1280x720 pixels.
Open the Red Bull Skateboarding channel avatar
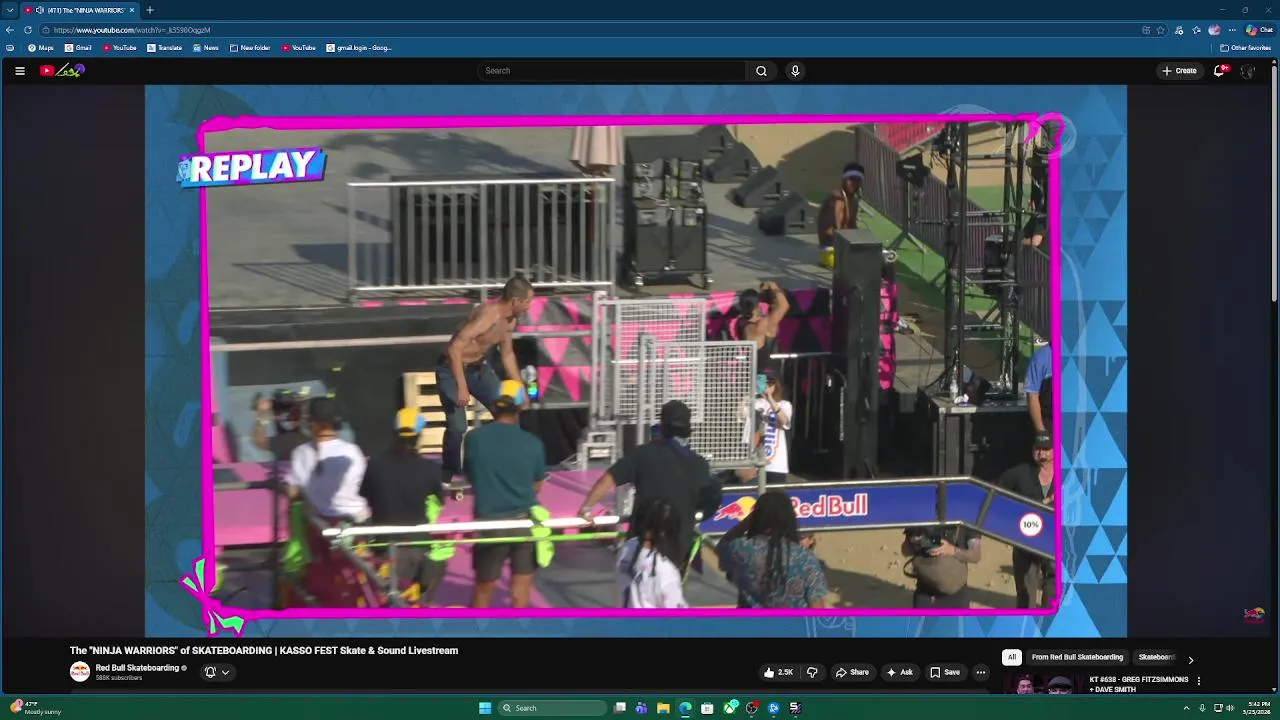(x=79, y=672)
